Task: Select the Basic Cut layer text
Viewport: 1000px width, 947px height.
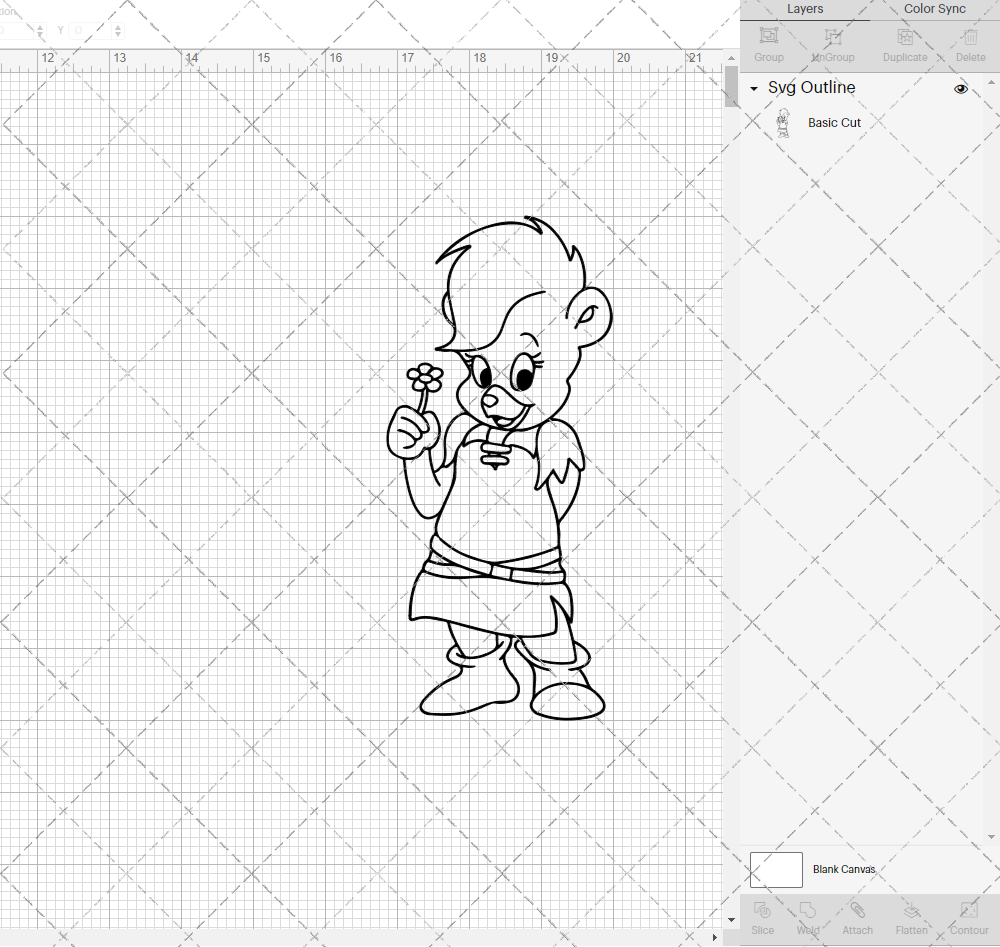Action: pyautogui.click(x=834, y=122)
